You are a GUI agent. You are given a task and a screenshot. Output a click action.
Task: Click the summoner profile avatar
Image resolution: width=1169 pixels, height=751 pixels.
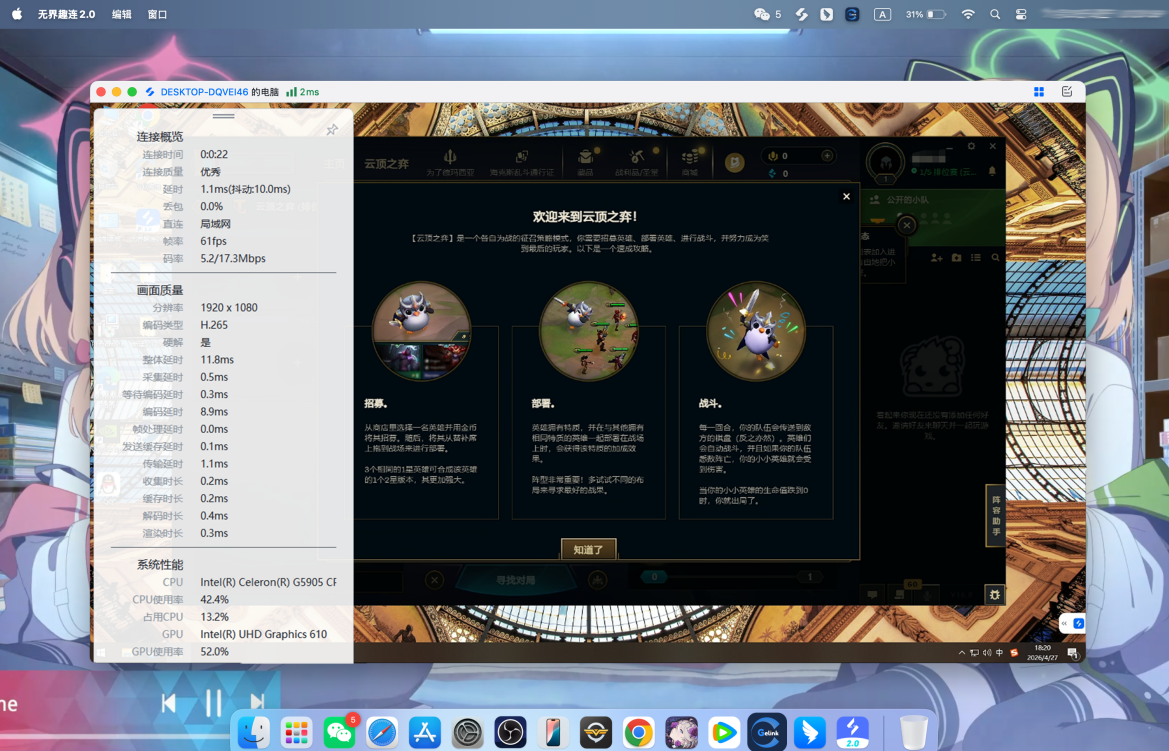coord(886,162)
